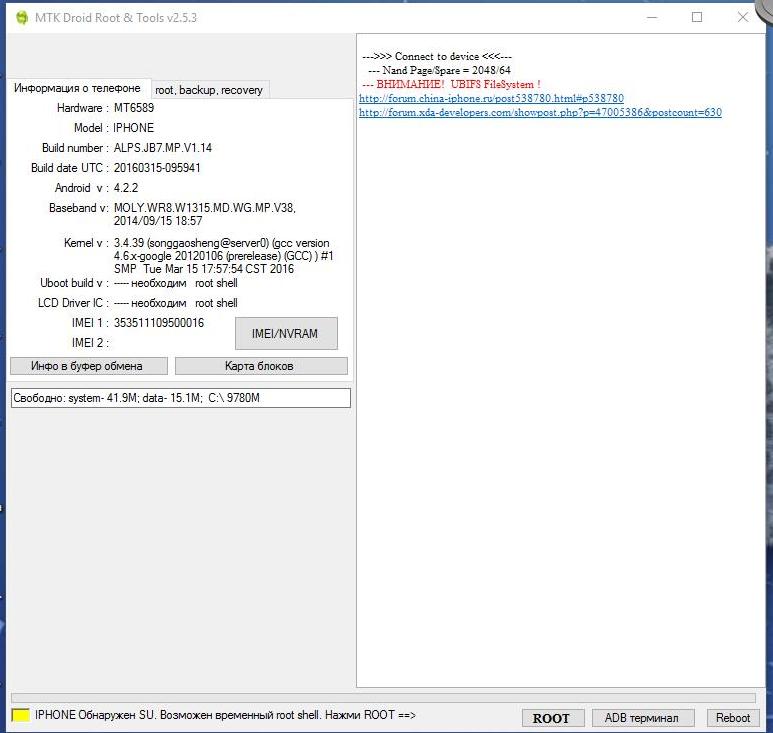Screen dimensions: 773x733
Task: Launch the ADB терминал
Action: point(642,718)
